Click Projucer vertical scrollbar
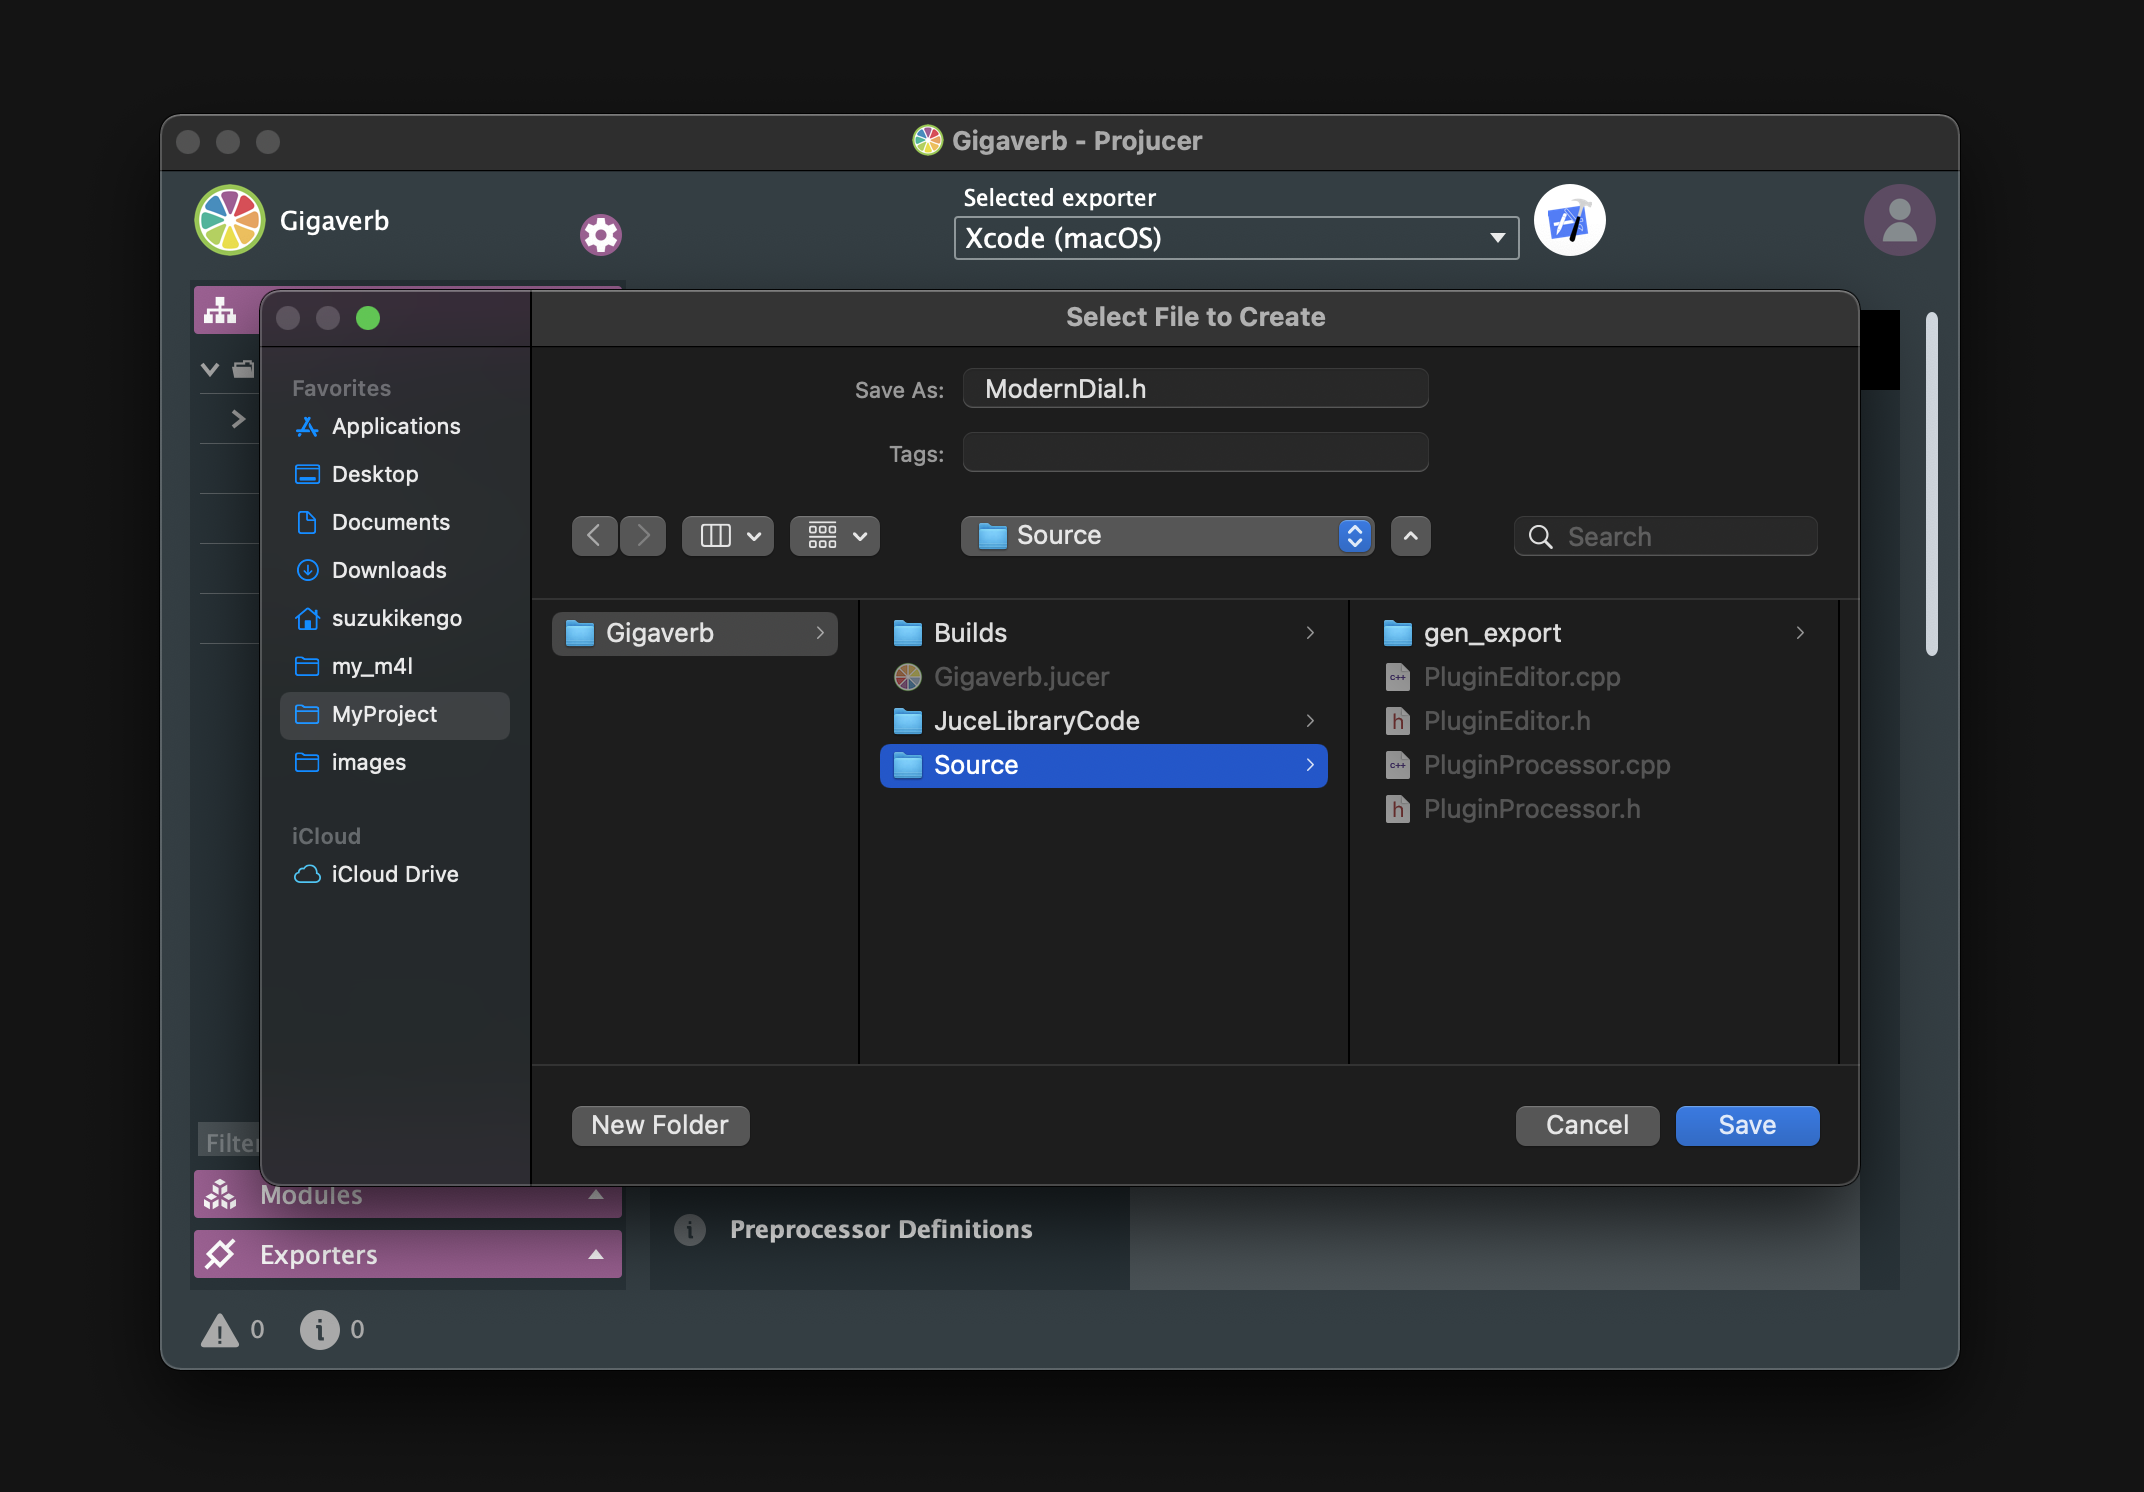 tap(1932, 484)
